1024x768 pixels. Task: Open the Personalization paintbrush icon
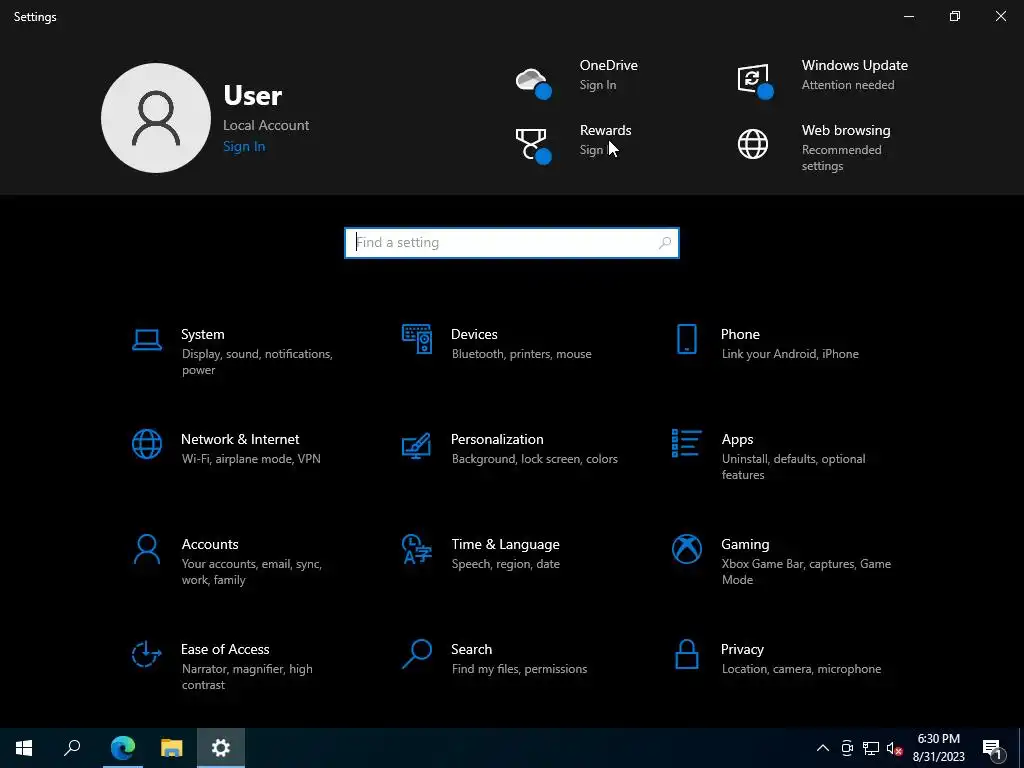pos(417,445)
